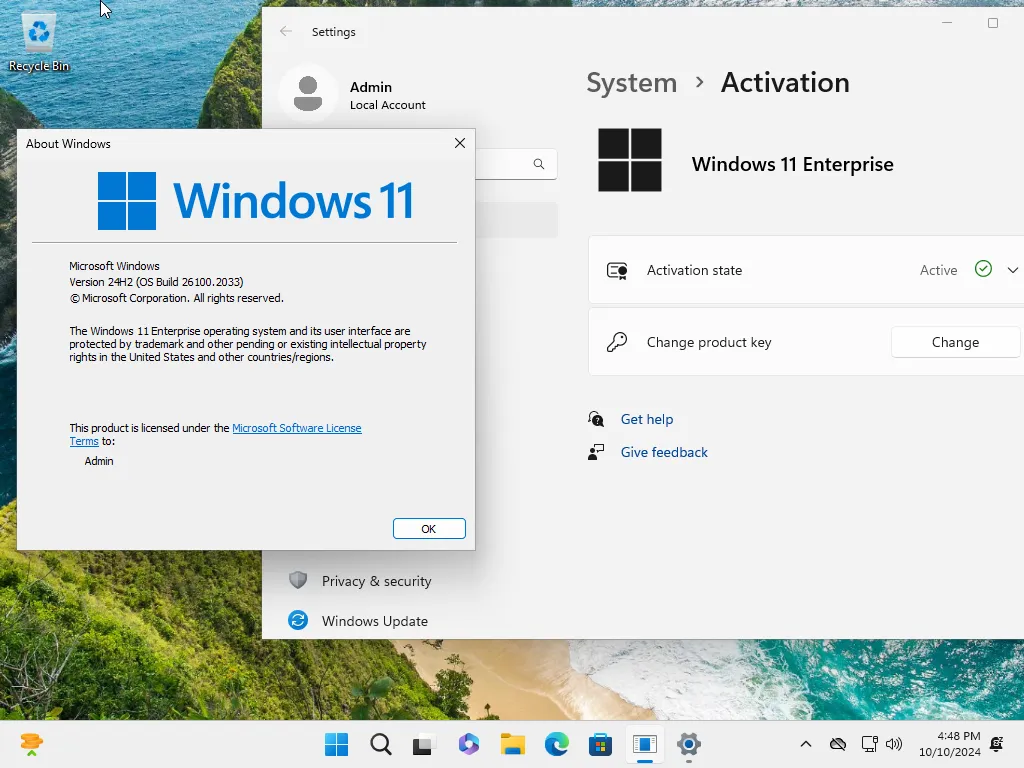Click the 'Admin' licensee name in About Windows
1024x768 pixels.
99,461
